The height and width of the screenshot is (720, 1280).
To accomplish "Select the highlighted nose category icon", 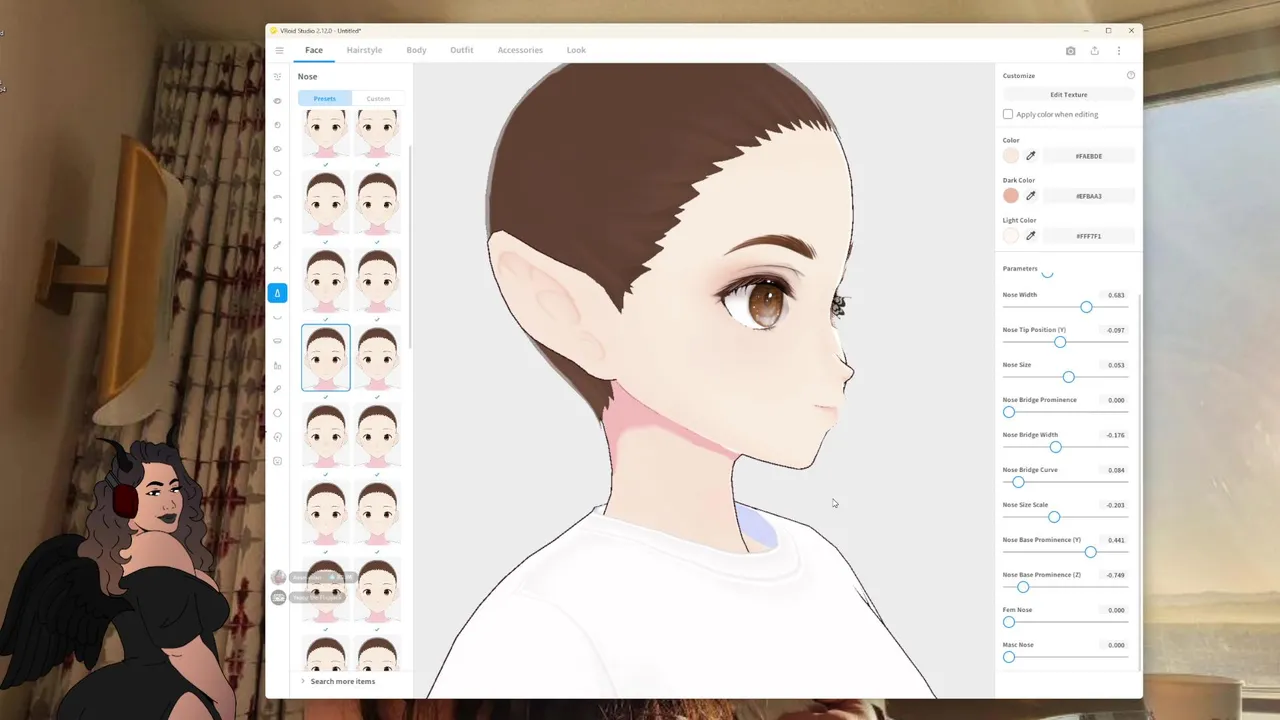I will pyautogui.click(x=278, y=293).
